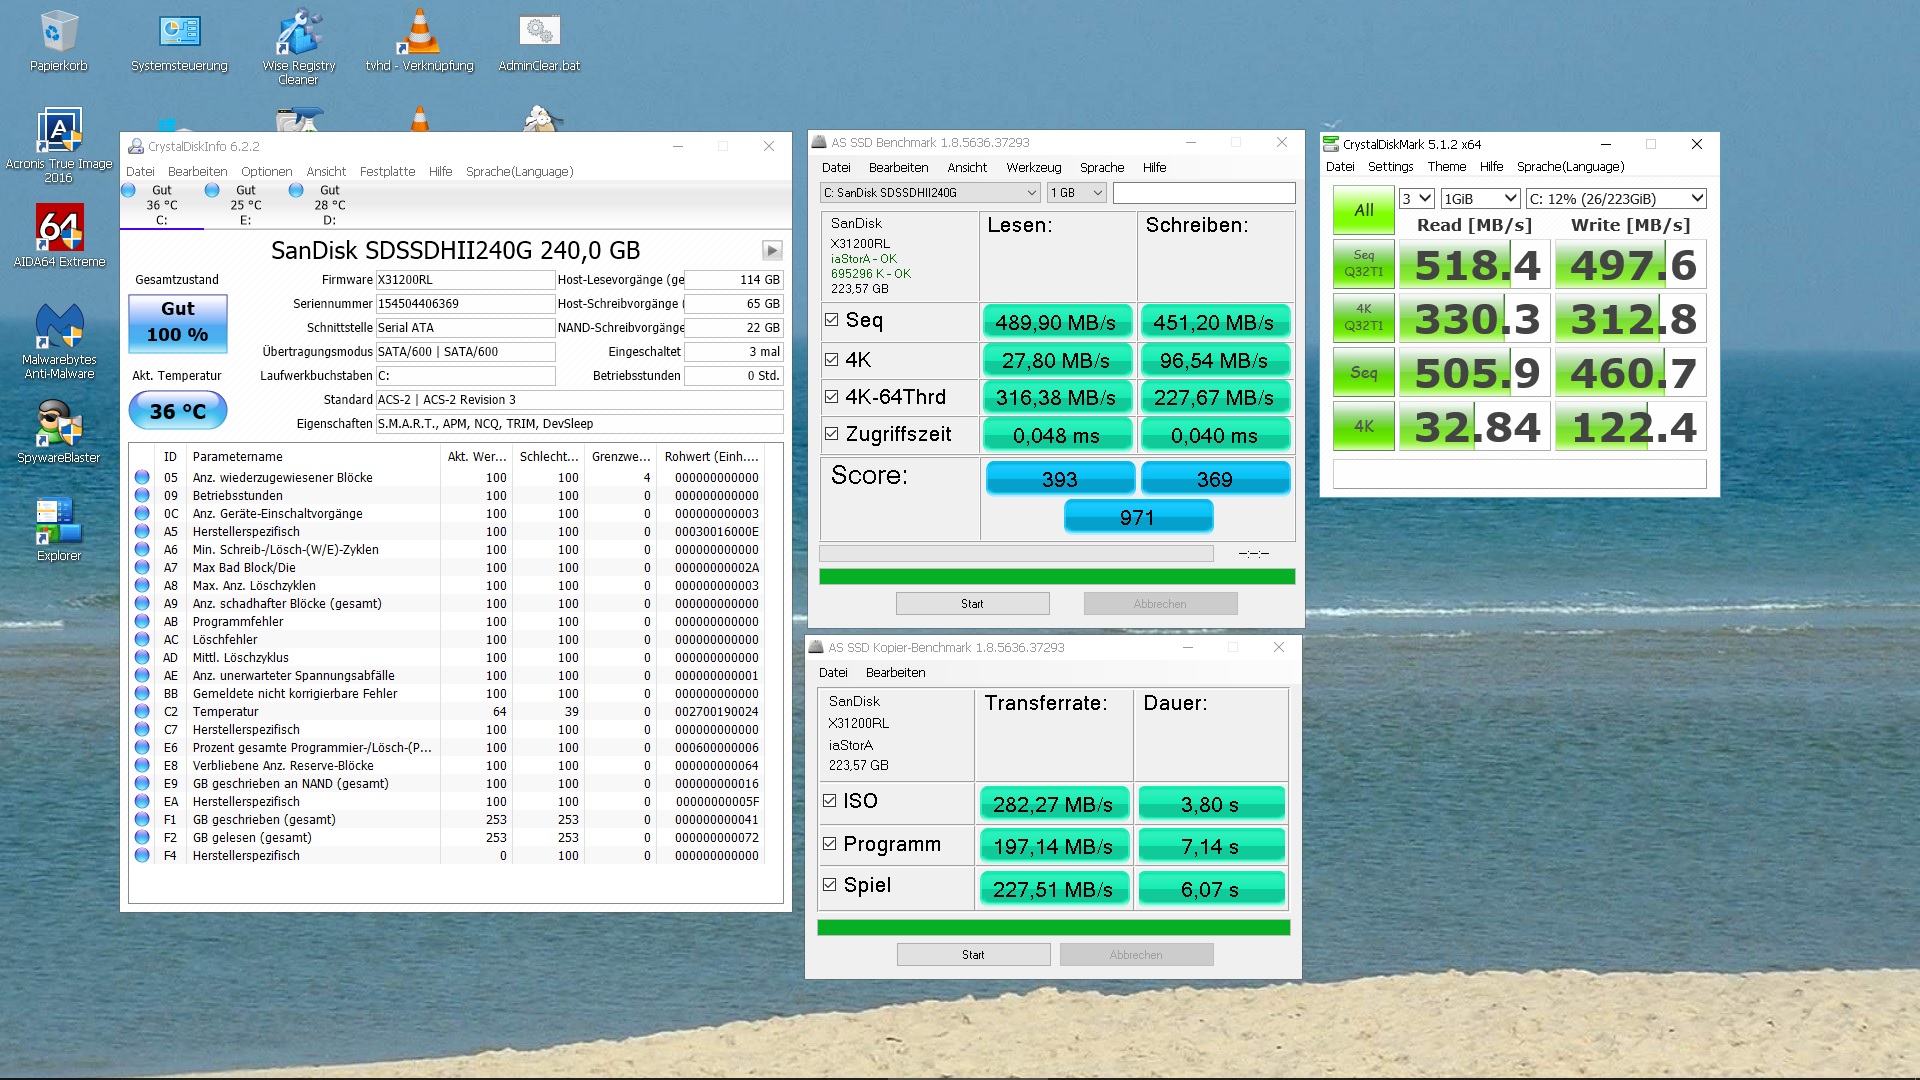Viewport: 1920px width, 1080px height.
Task: Open Bearbeiten menu in AS SSD Kopier-Benchmark
Action: 896,673
